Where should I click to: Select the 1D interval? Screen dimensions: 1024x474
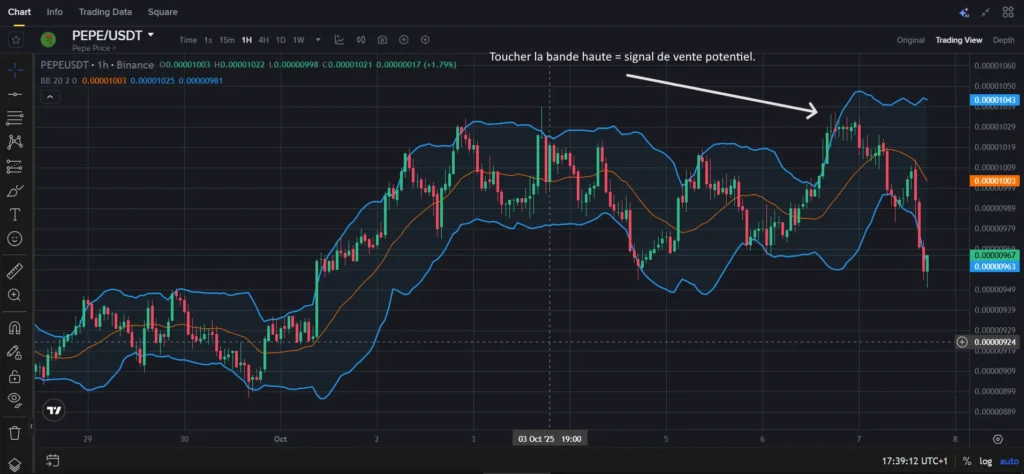(280, 40)
